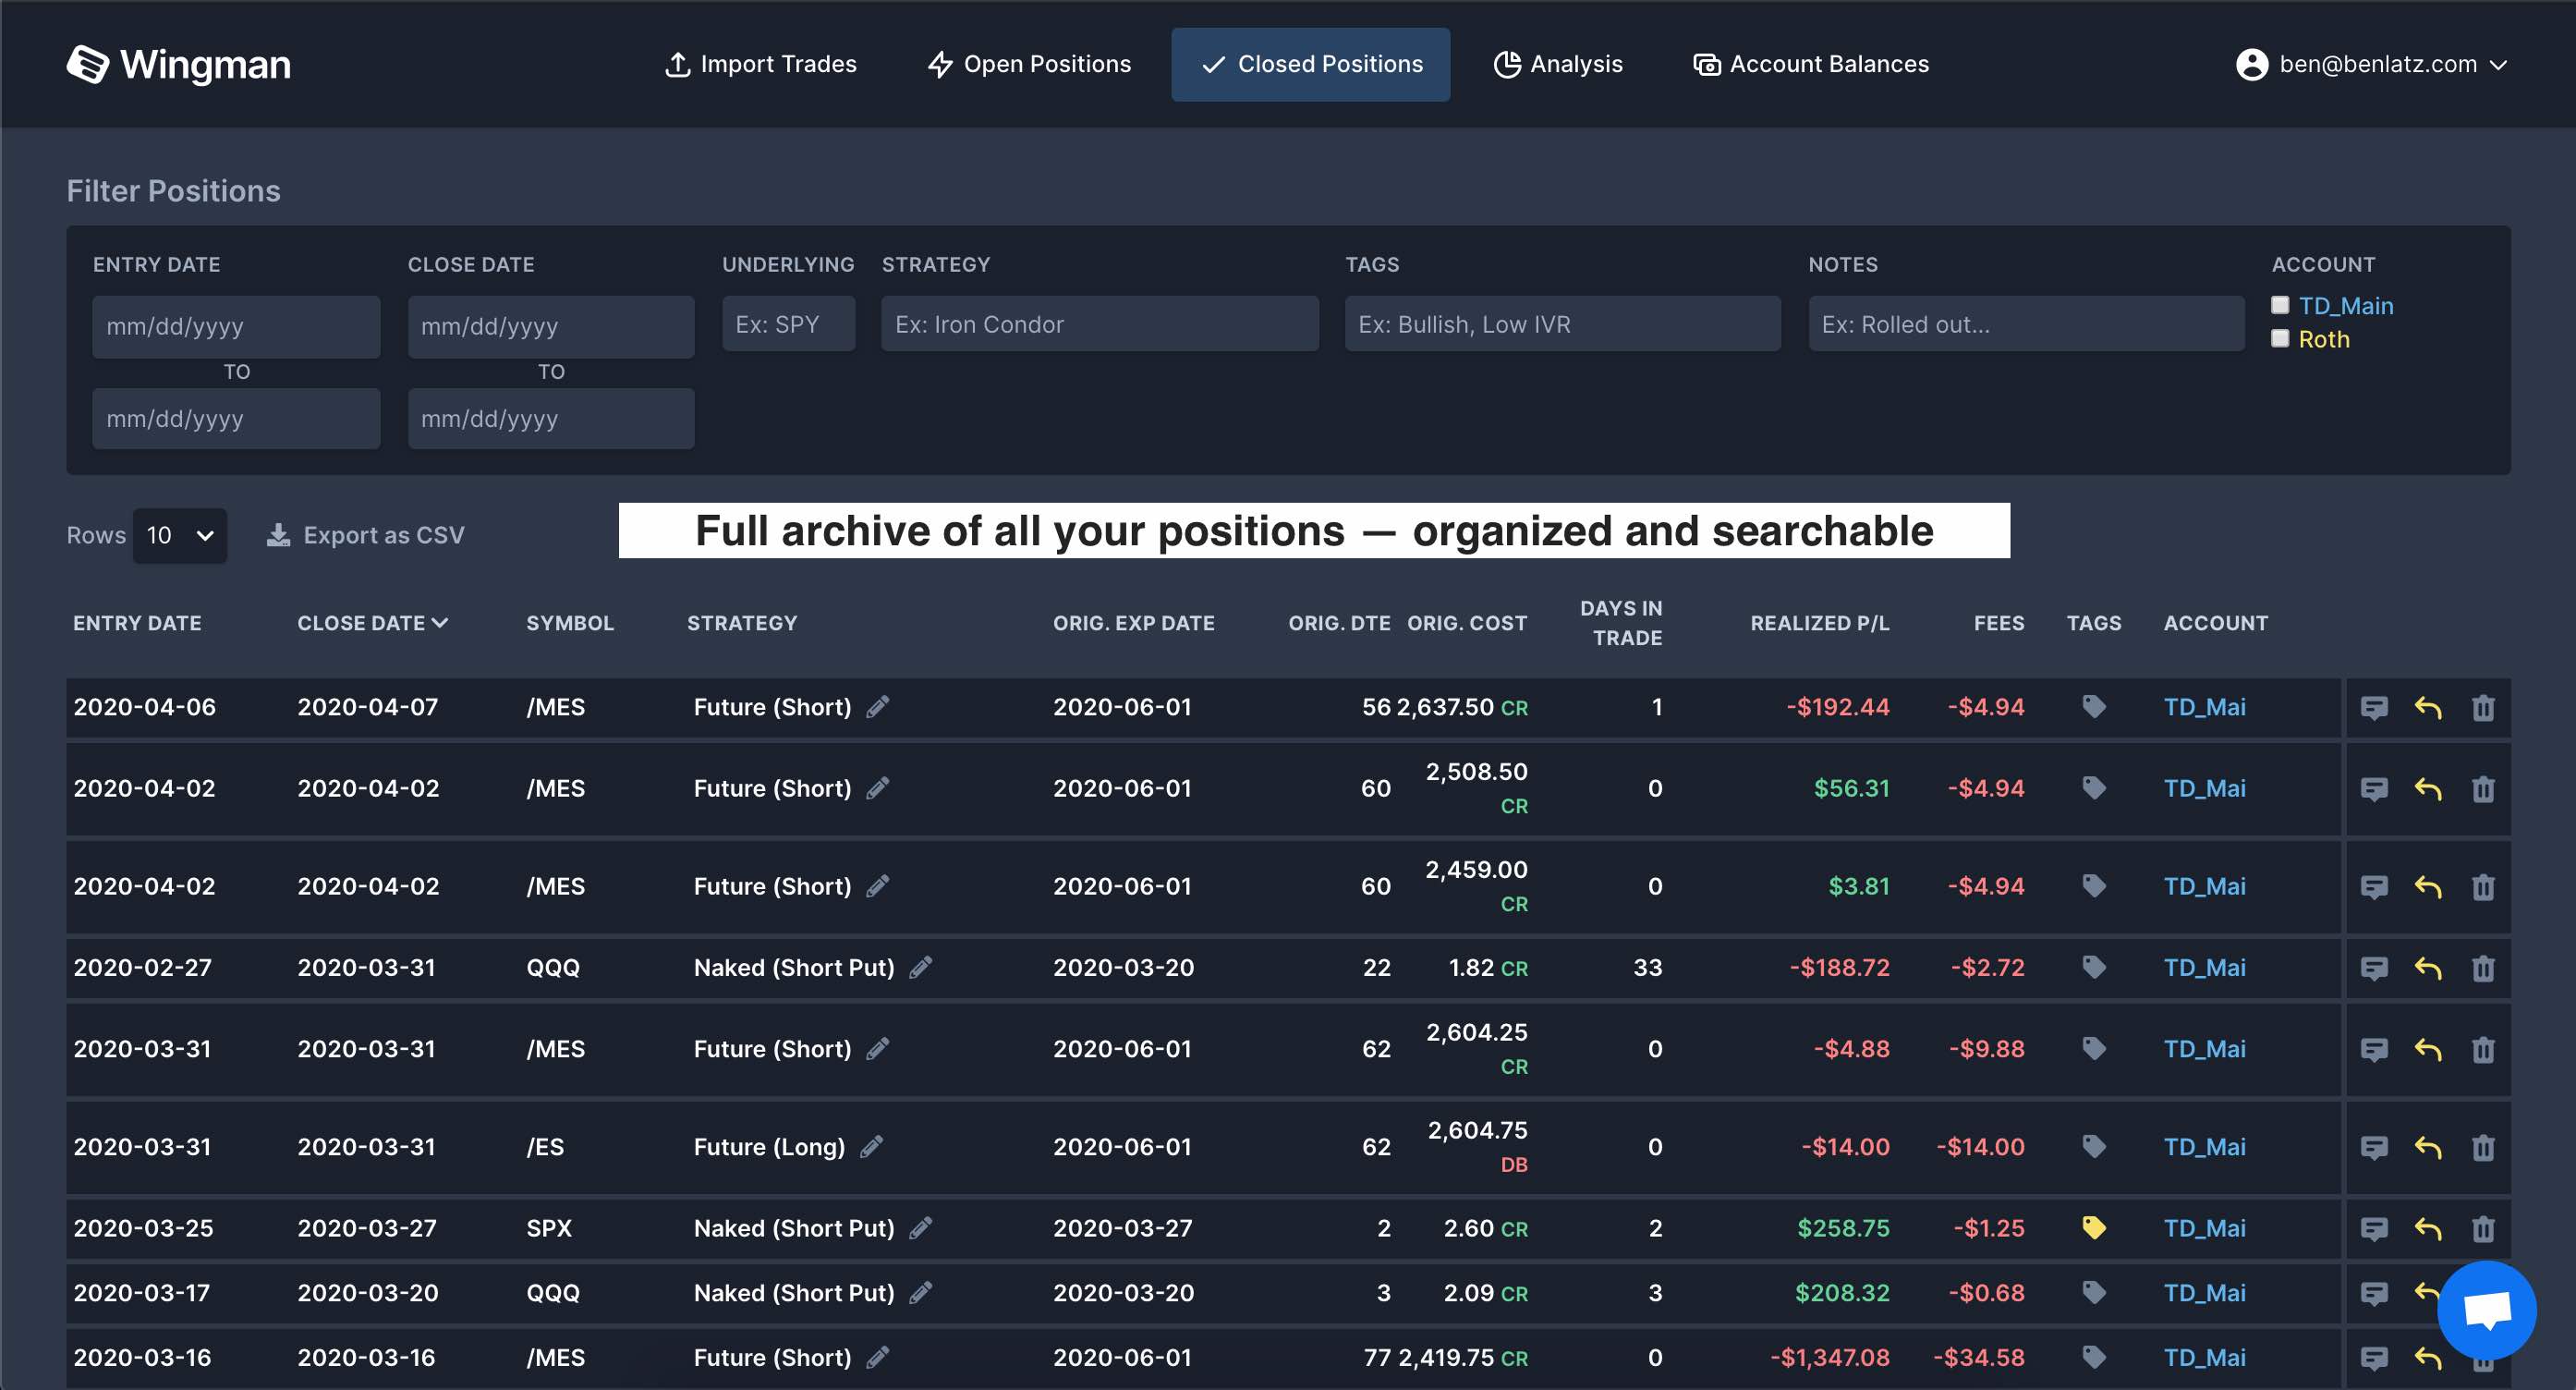Open Import Trades page
The image size is (2576, 1390).
(x=761, y=64)
